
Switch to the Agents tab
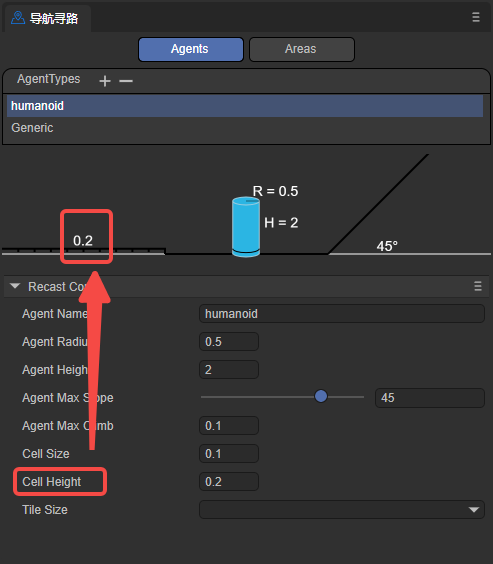(191, 49)
